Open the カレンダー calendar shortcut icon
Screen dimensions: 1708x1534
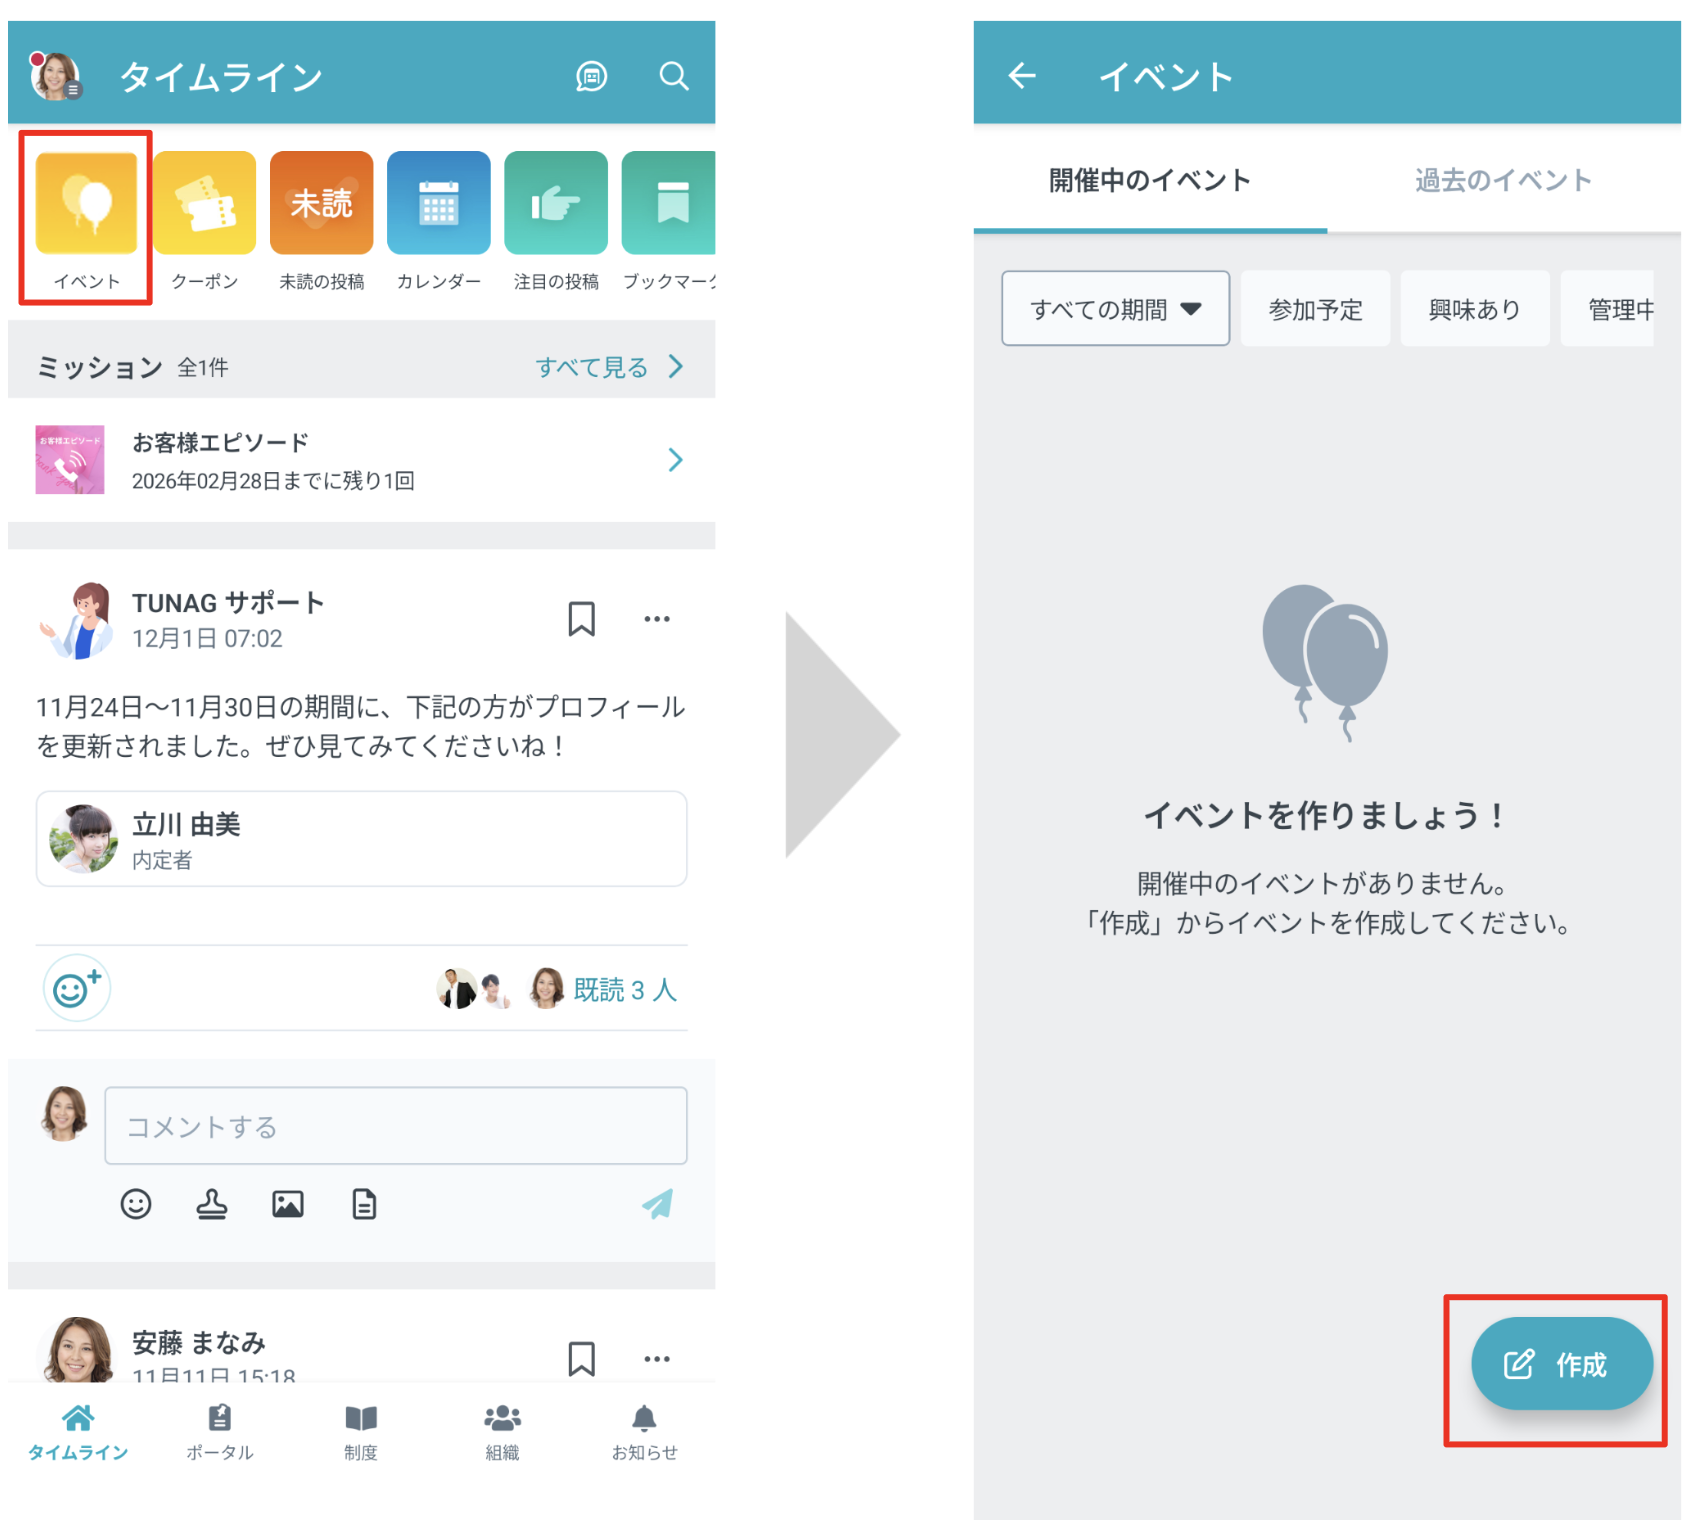click(x=438, y=204)
